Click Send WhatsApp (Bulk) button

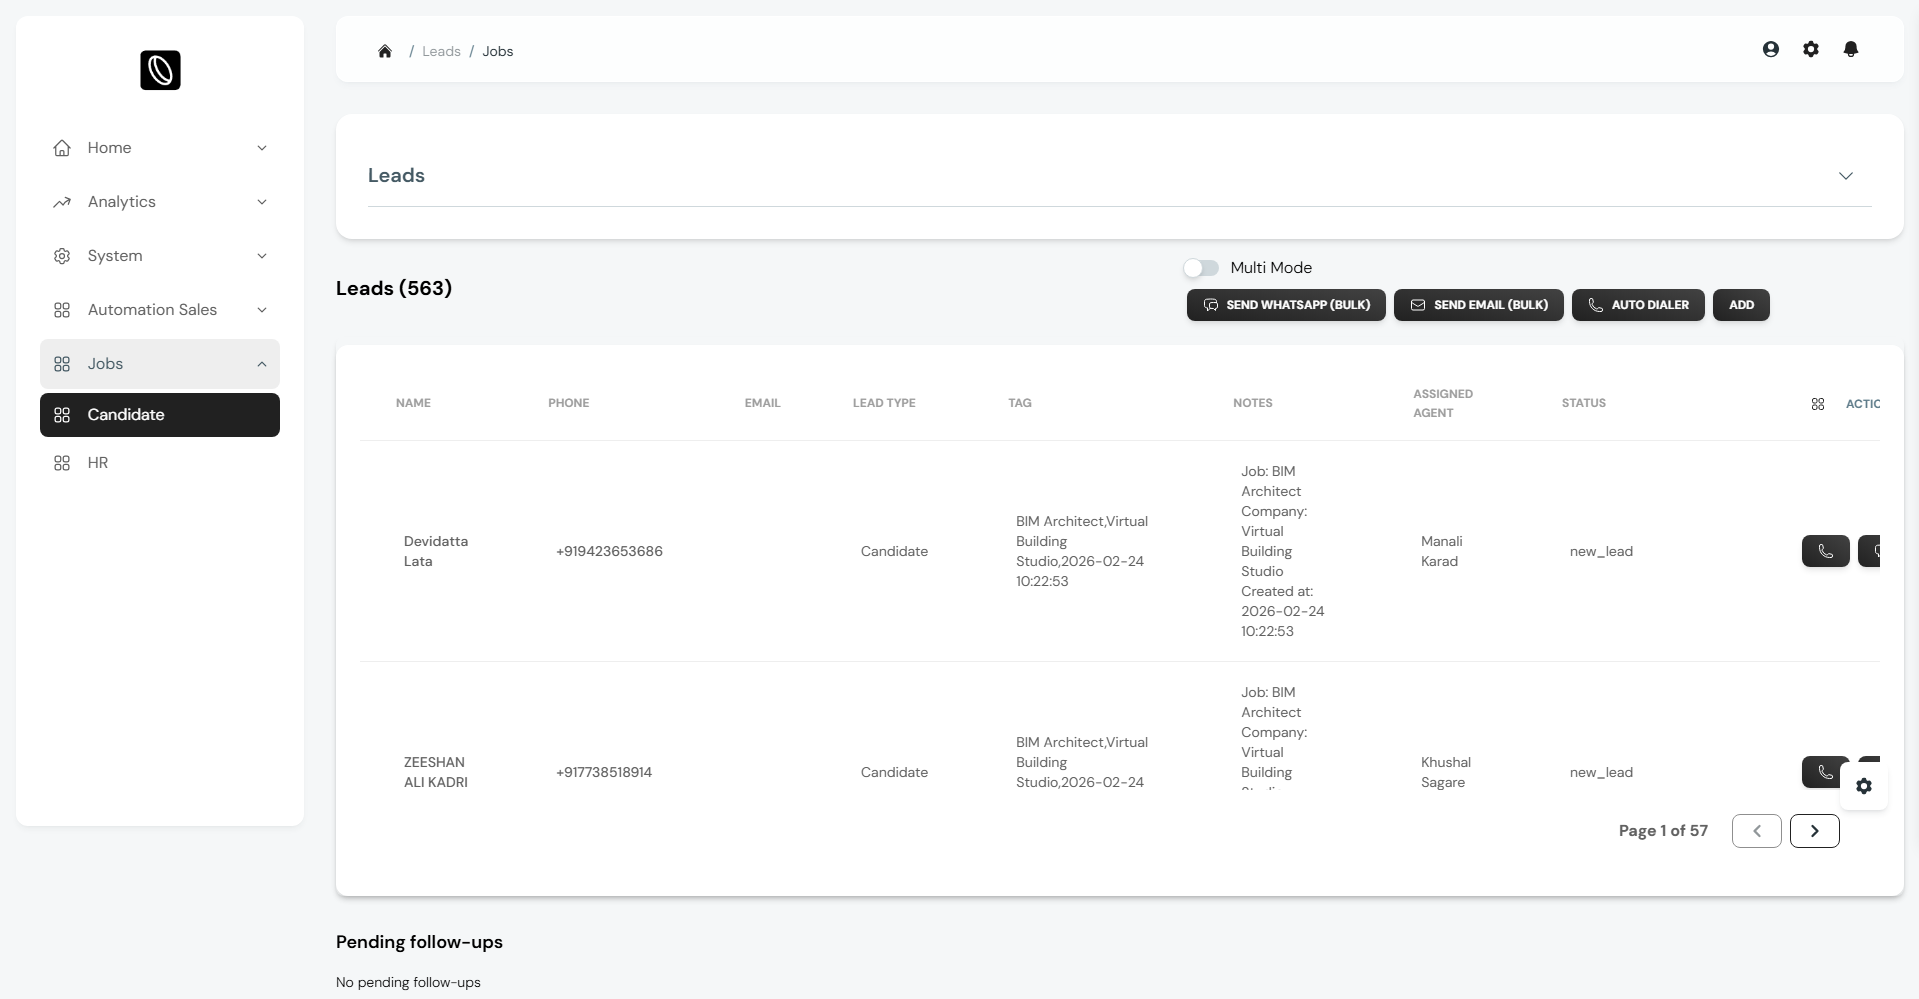pos(1286,305)
